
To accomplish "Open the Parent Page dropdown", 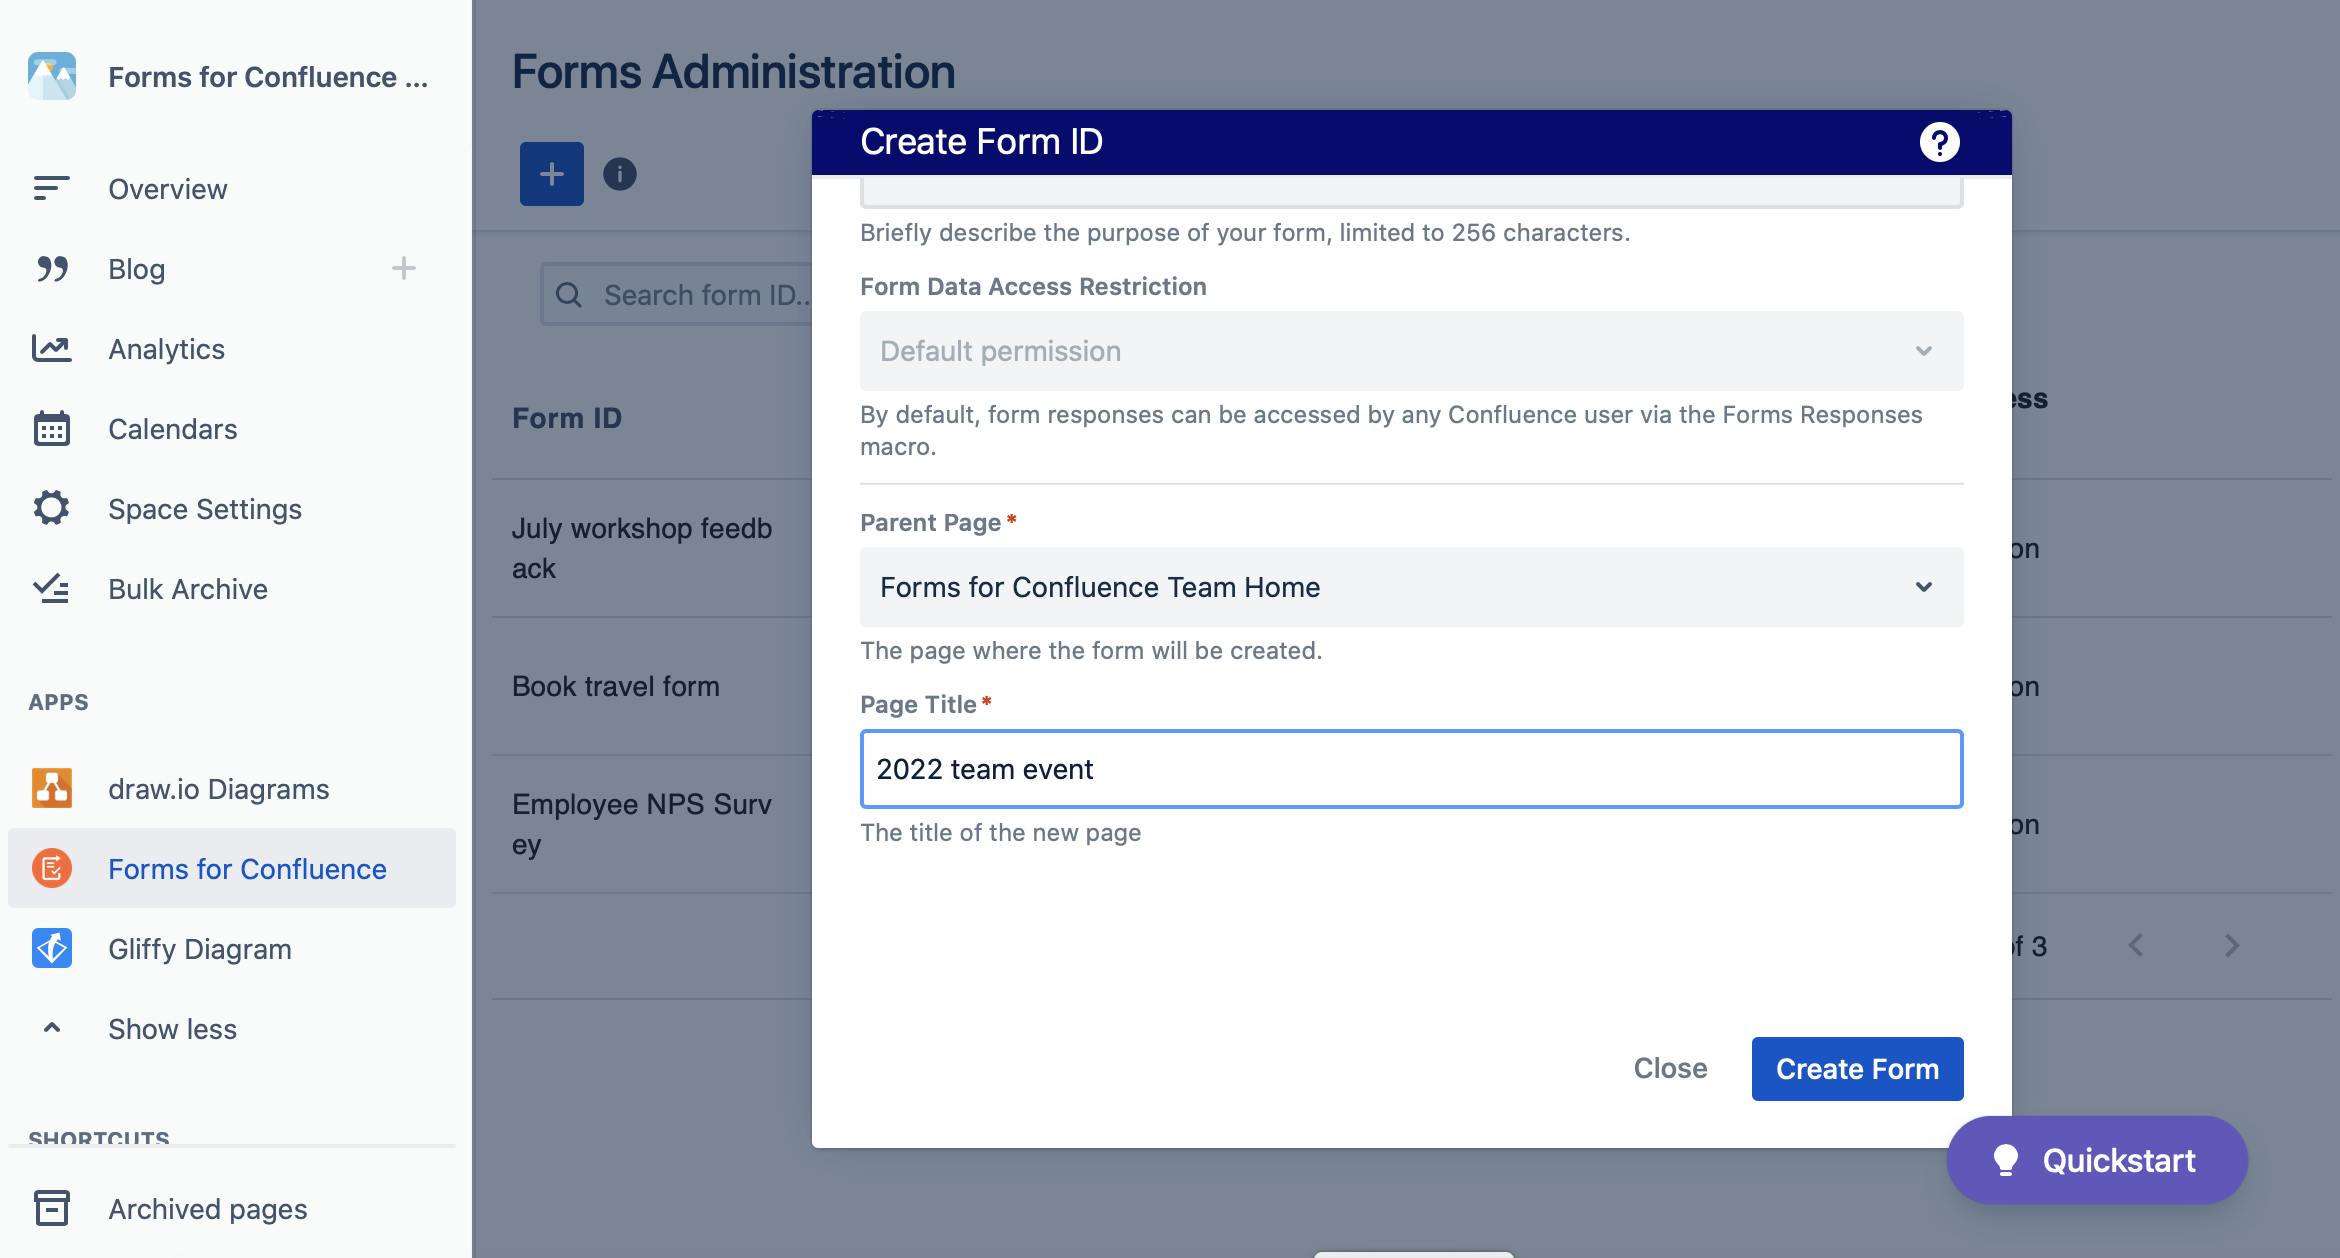I will (x=1410, y=587).
